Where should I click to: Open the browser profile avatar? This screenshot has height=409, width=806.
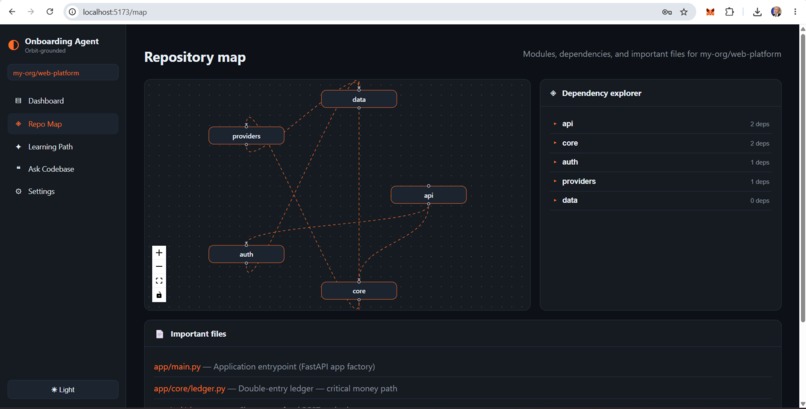pos(776,12)
